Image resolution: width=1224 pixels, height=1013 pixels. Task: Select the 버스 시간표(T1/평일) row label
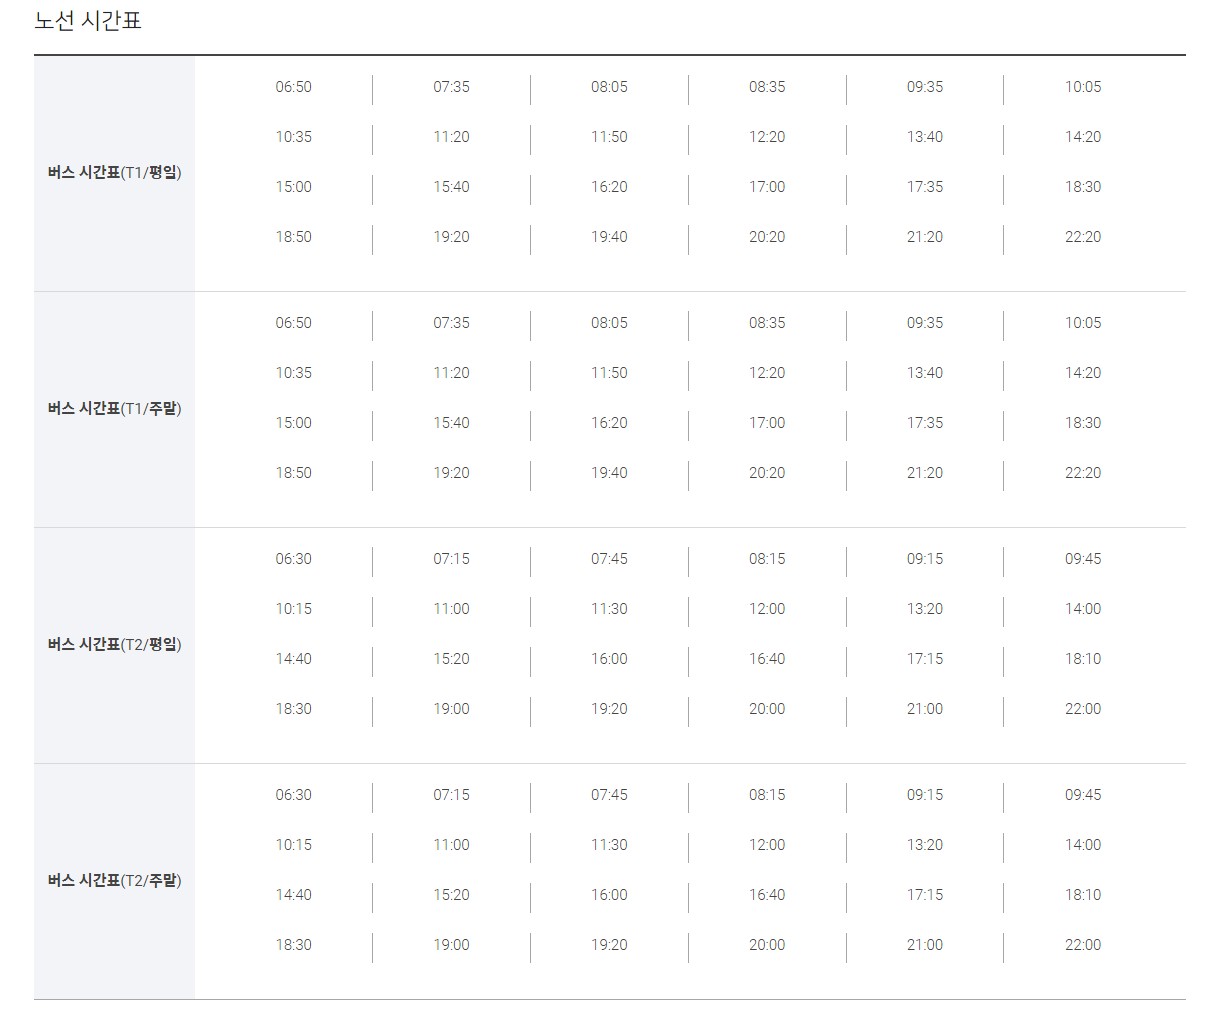click(115, 173)
